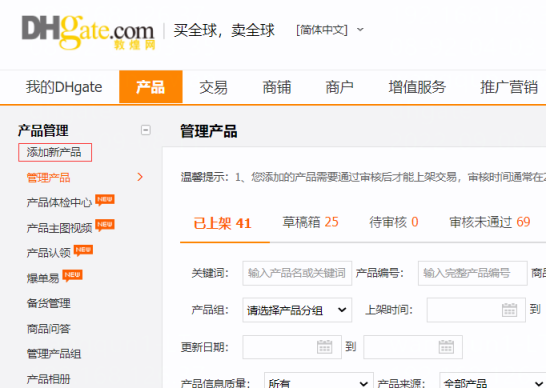This screenshot has width=546, height=388.
Task: Open the 上架时间 calendar icon
Action: tap(509, 310)
